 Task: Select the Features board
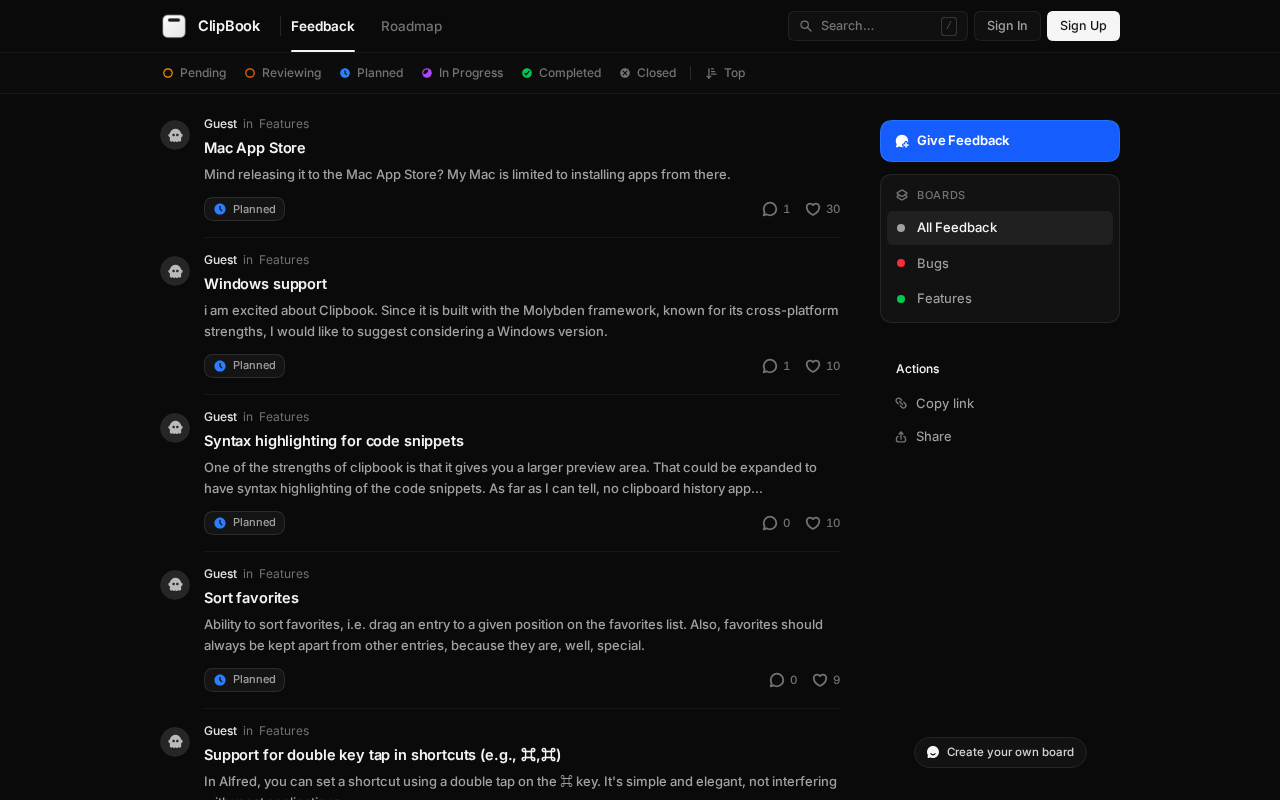1000,298
